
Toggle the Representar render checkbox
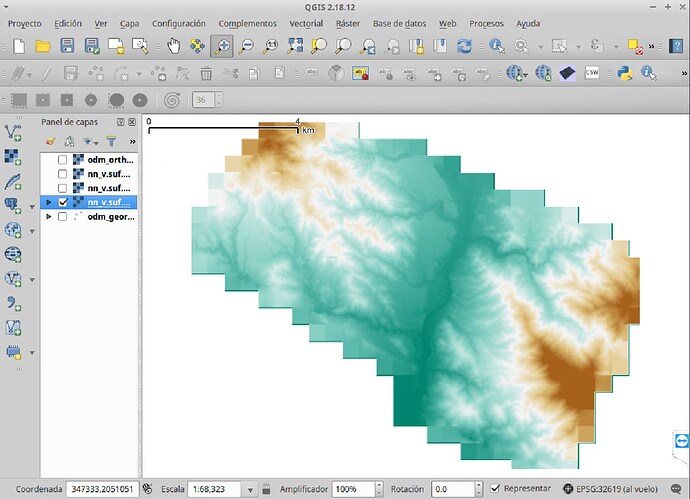(x=496, y=488)
